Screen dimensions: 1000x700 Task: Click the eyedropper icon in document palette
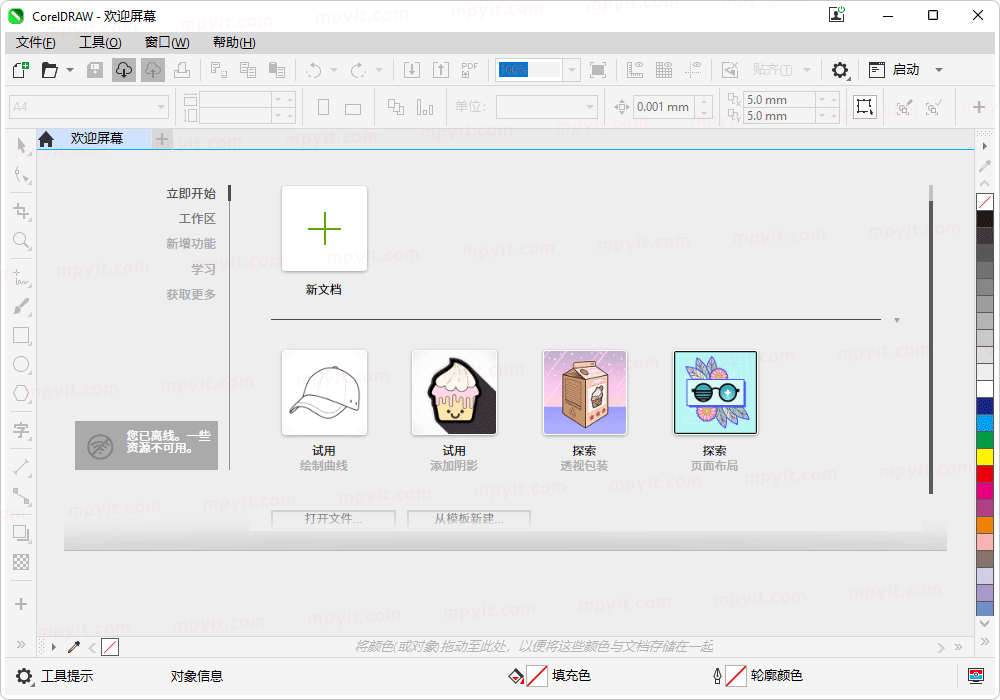tap(74, 647)
